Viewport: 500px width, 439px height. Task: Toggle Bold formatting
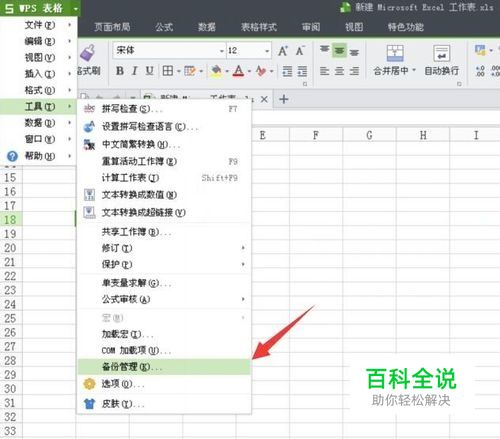click(x=120, y=71)
